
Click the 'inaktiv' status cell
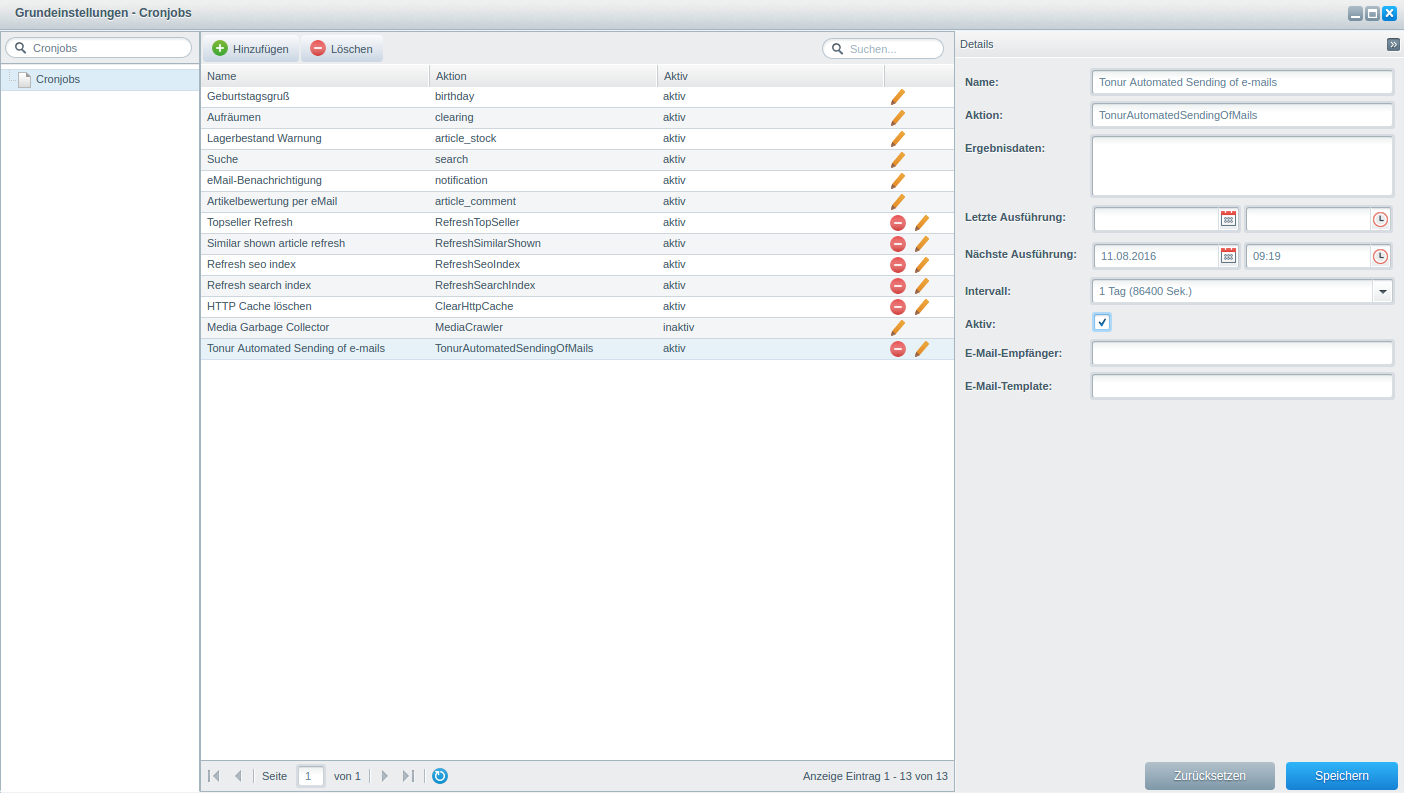click(x=678, y=327)
